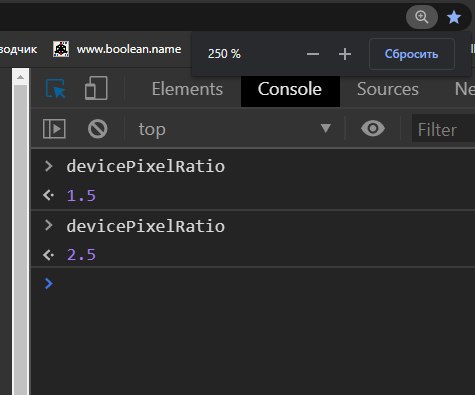Click the eye live expression icon
This screenshot has height=395, width=475.
point(373,128)
